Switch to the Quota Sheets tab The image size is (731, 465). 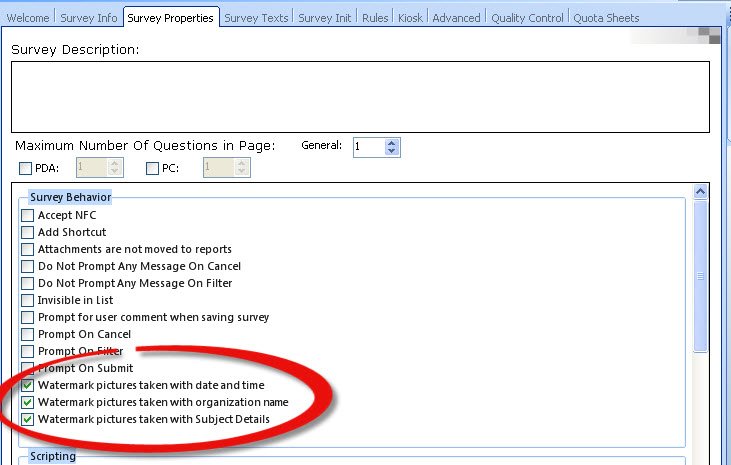[x=606, y=18]
